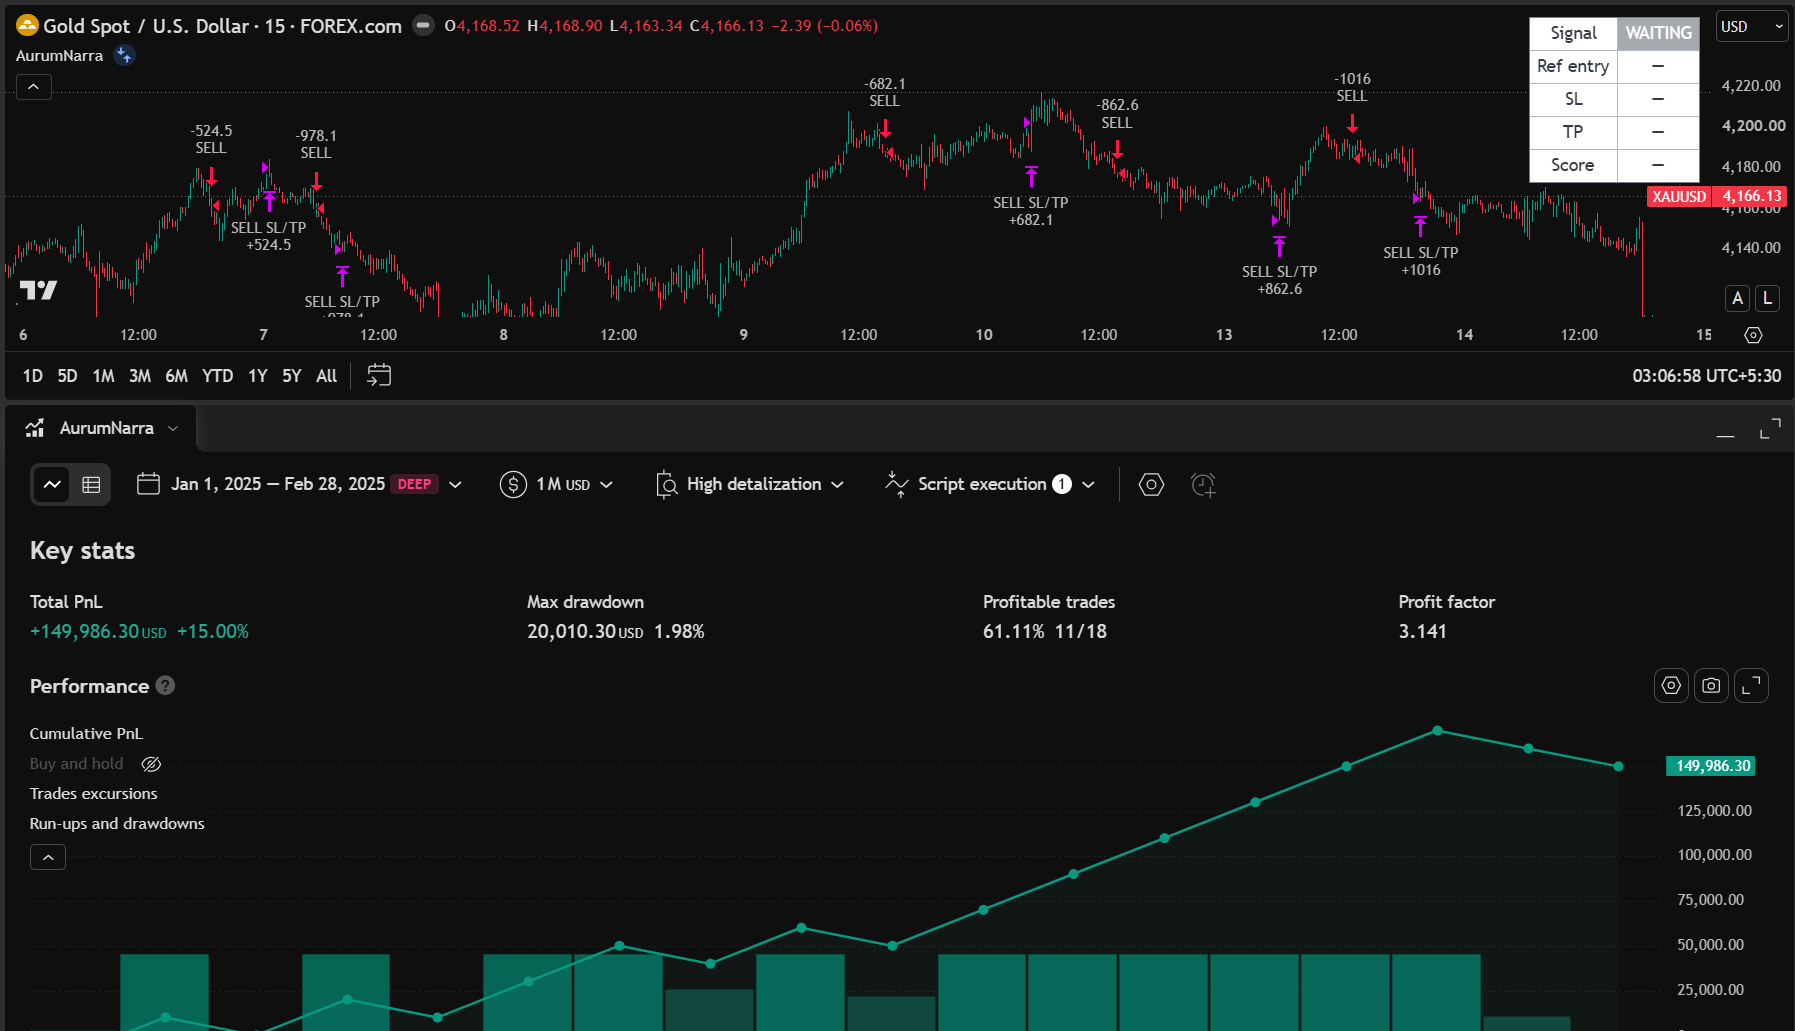The height and width of the screenshot is (1031, 1795).
Task: Click the help question mark beside Performance
Action: [x=166, y=685]
